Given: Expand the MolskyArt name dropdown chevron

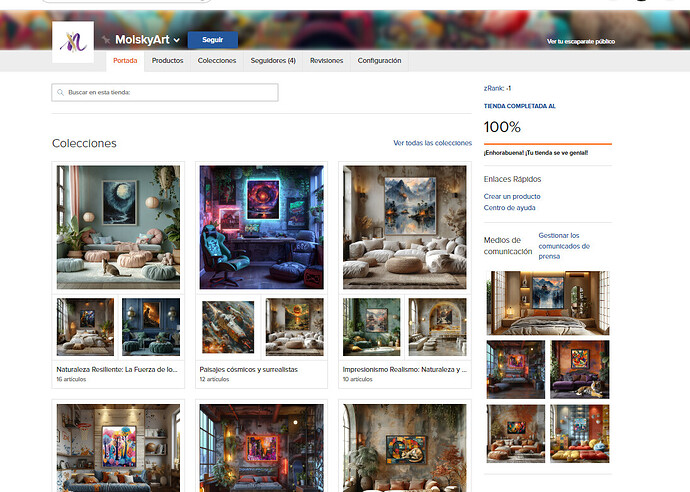Looking at the screenshot, I should click(176, 40).
